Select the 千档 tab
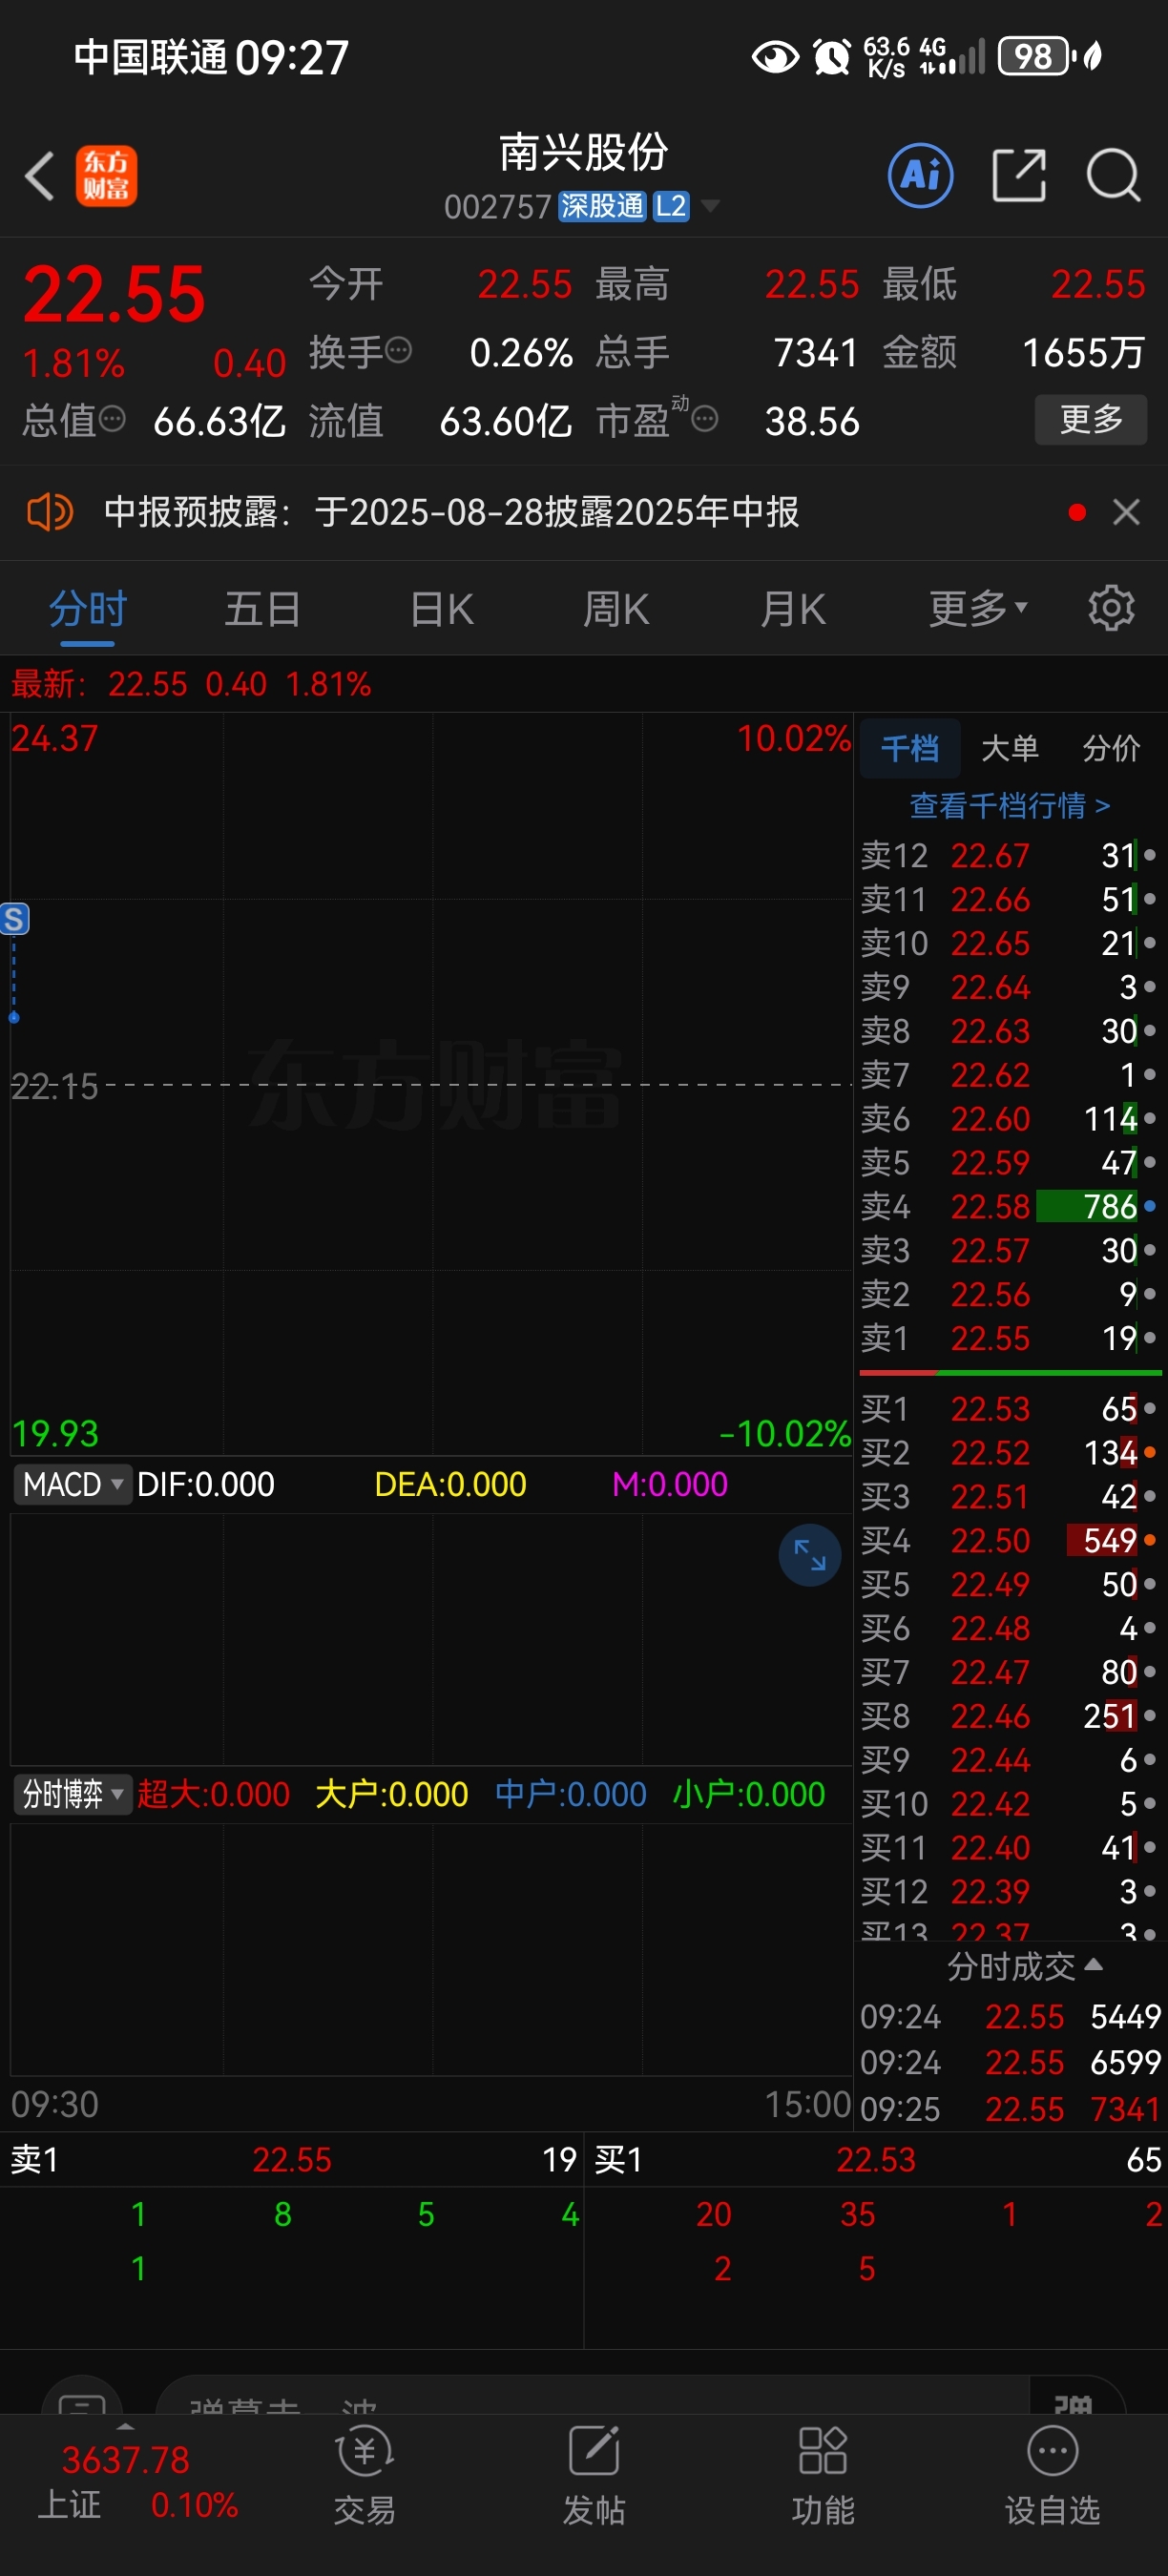This screenshot has height=2576, width=1168. 910,748
